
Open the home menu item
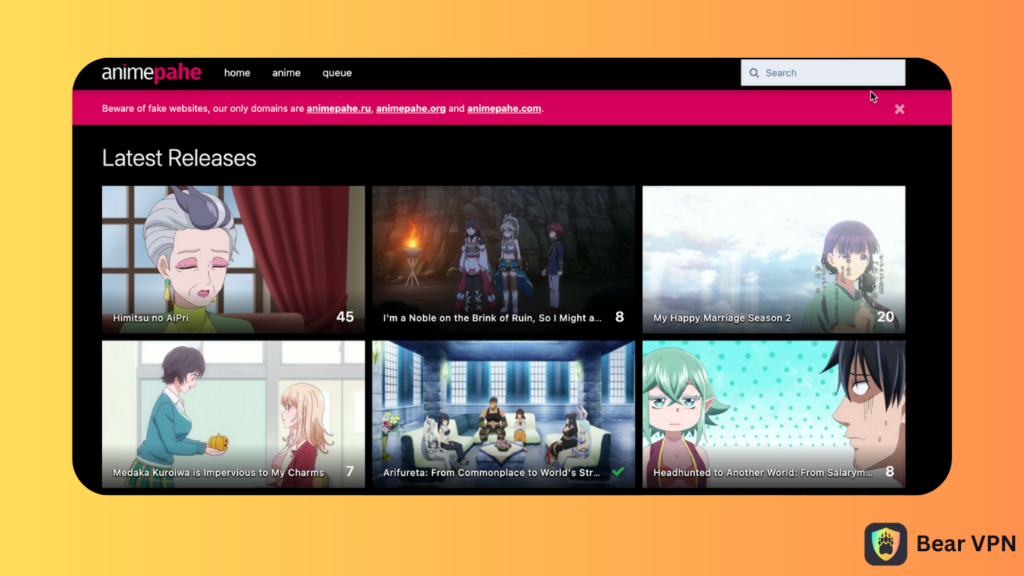(x=237, y=73)
